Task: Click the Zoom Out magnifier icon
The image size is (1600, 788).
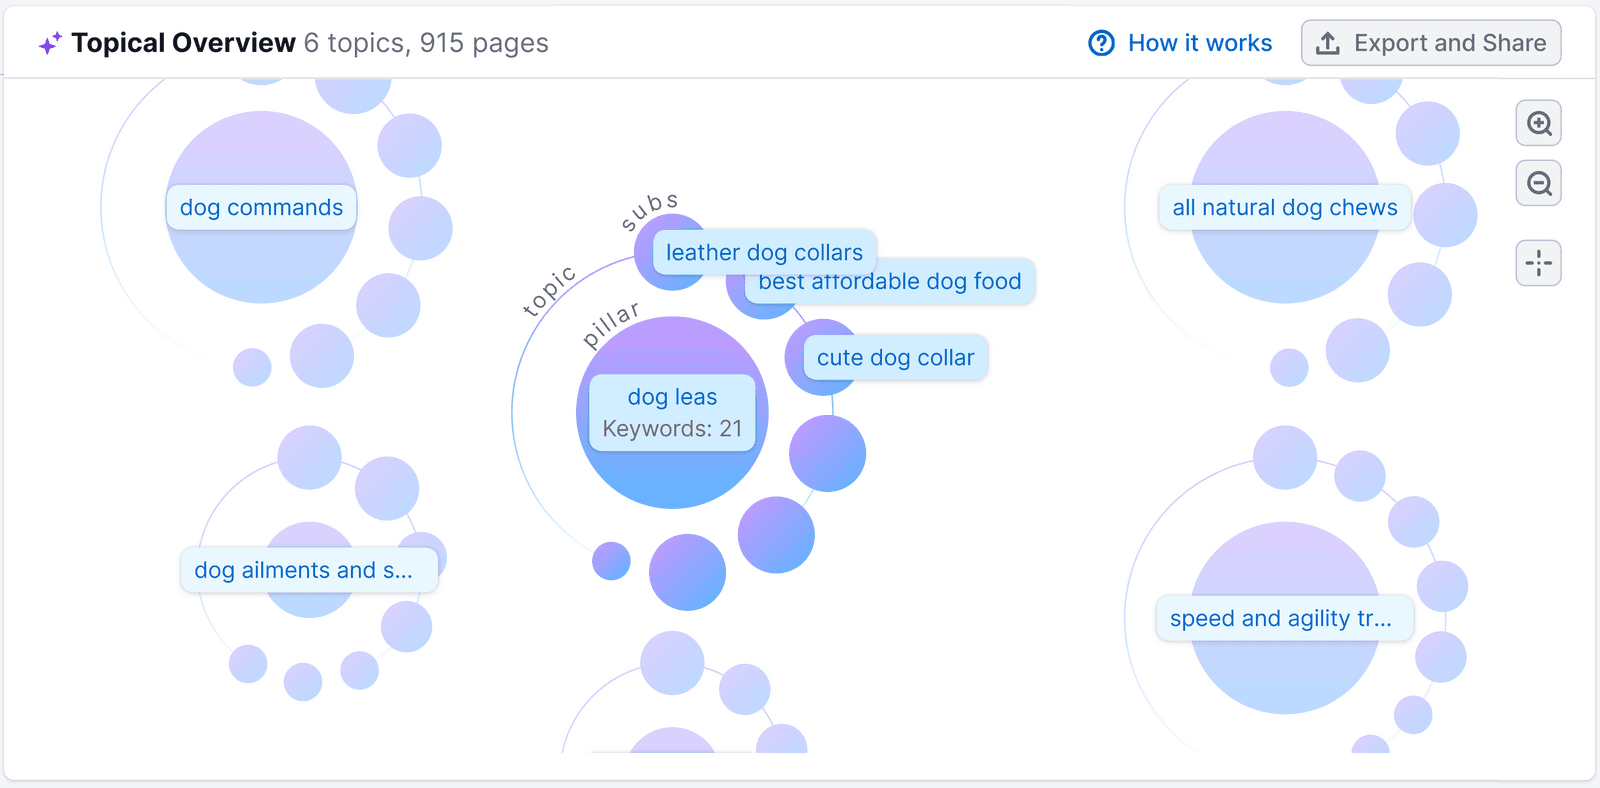Action: tap(1538, 183)
